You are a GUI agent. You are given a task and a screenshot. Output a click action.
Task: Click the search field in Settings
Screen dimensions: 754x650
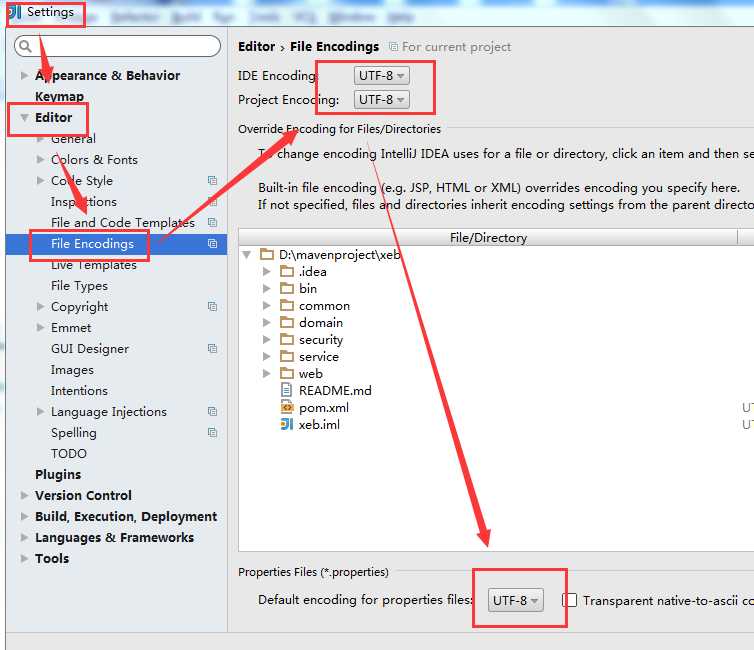[117, 46]
